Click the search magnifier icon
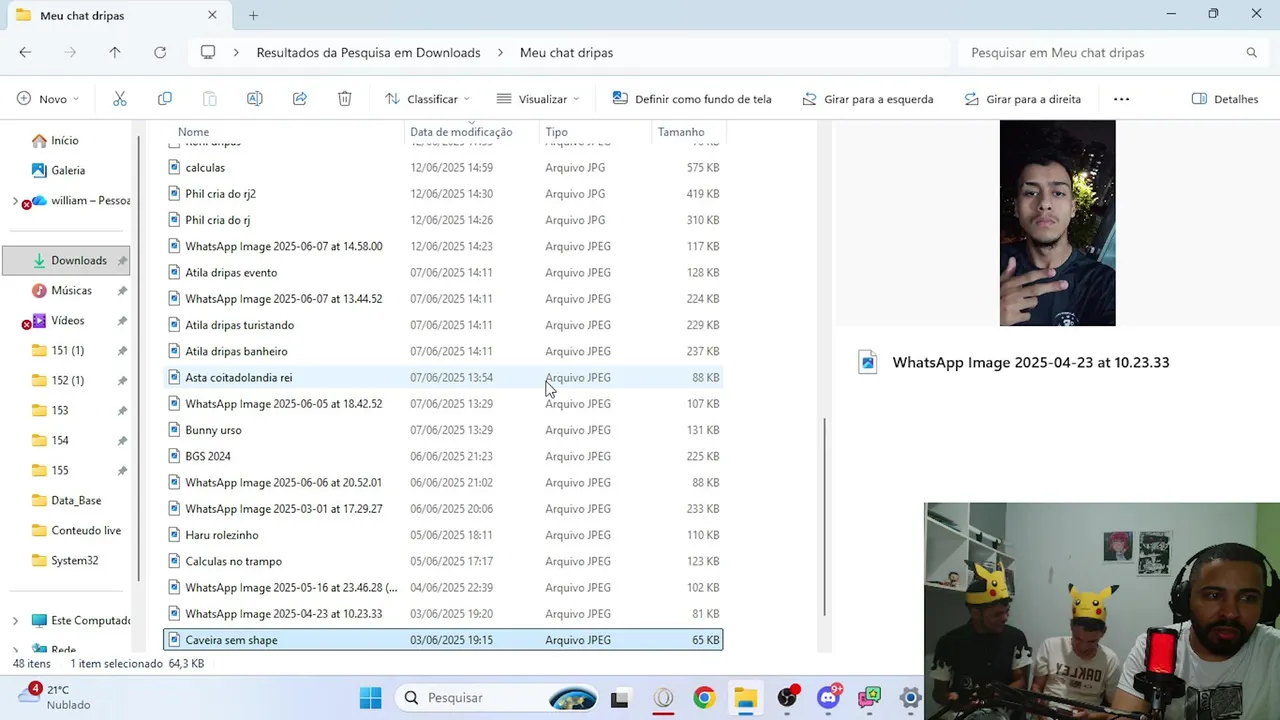The width and height of the screenshot is (1280, 720). pos(1251,52)
